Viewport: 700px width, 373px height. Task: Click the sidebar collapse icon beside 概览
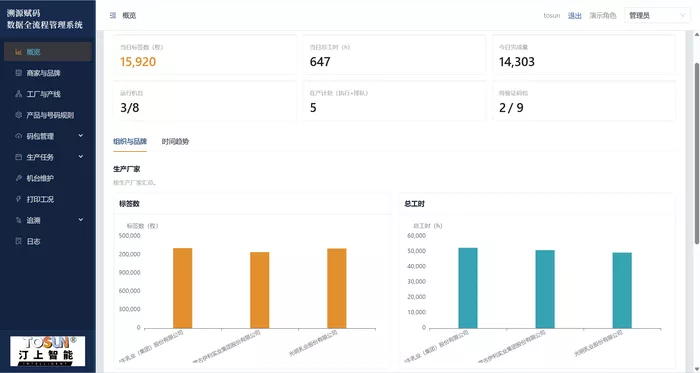113,15
